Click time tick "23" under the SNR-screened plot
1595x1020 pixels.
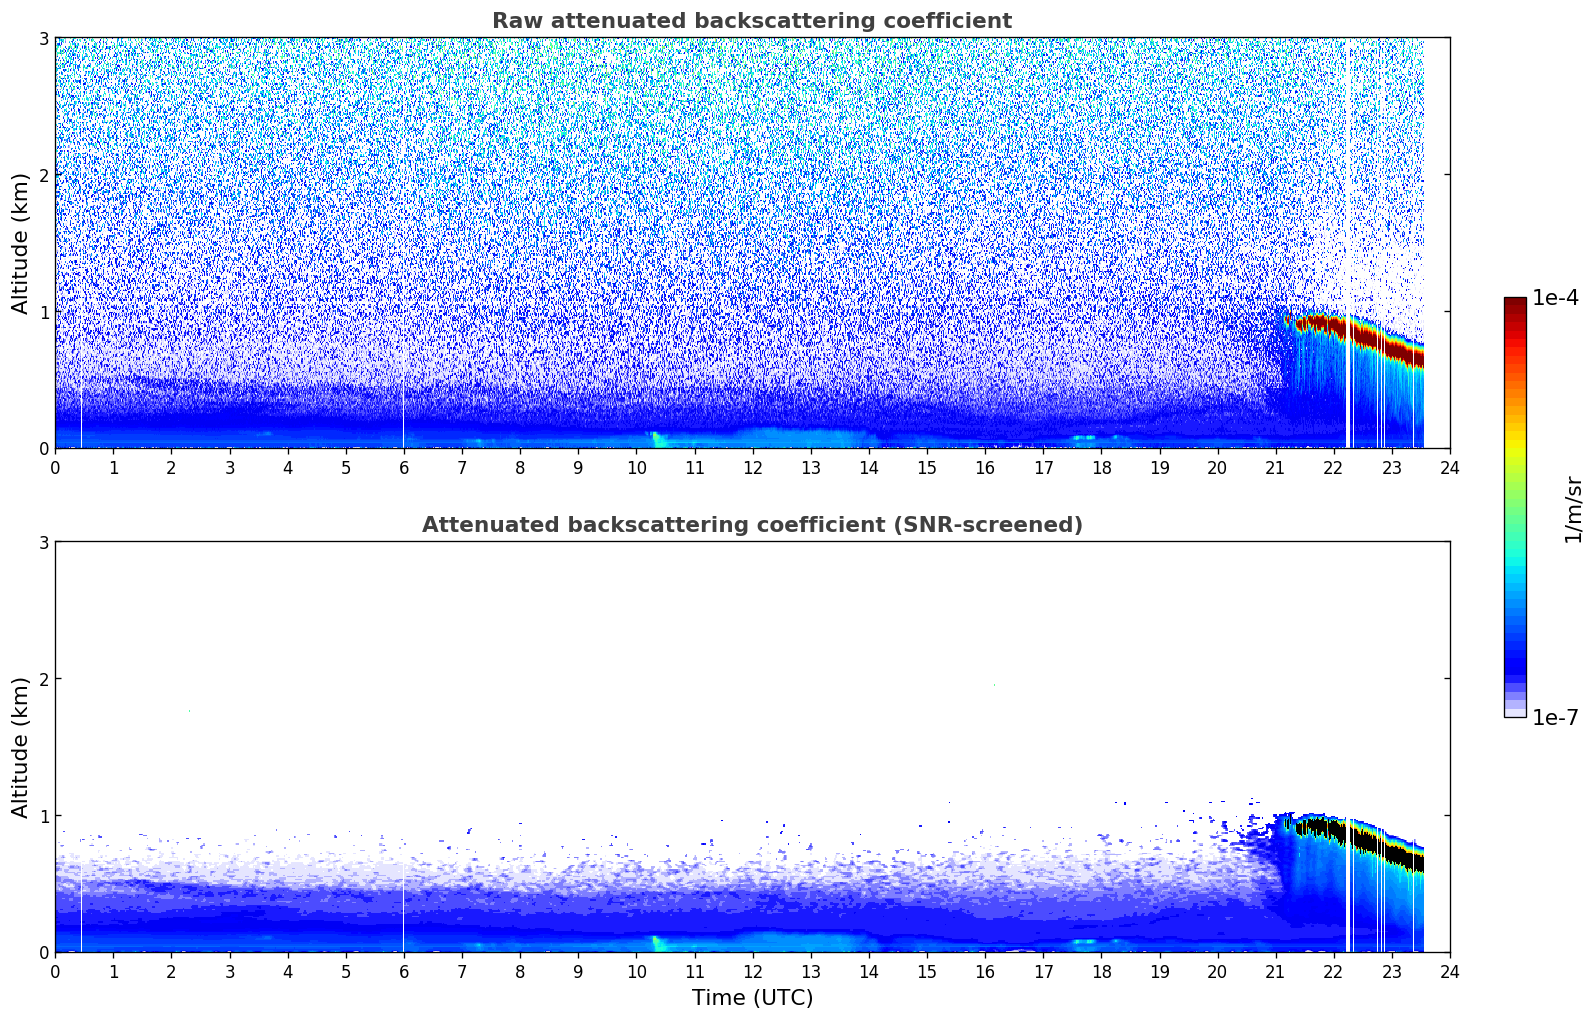point(1392,971)
